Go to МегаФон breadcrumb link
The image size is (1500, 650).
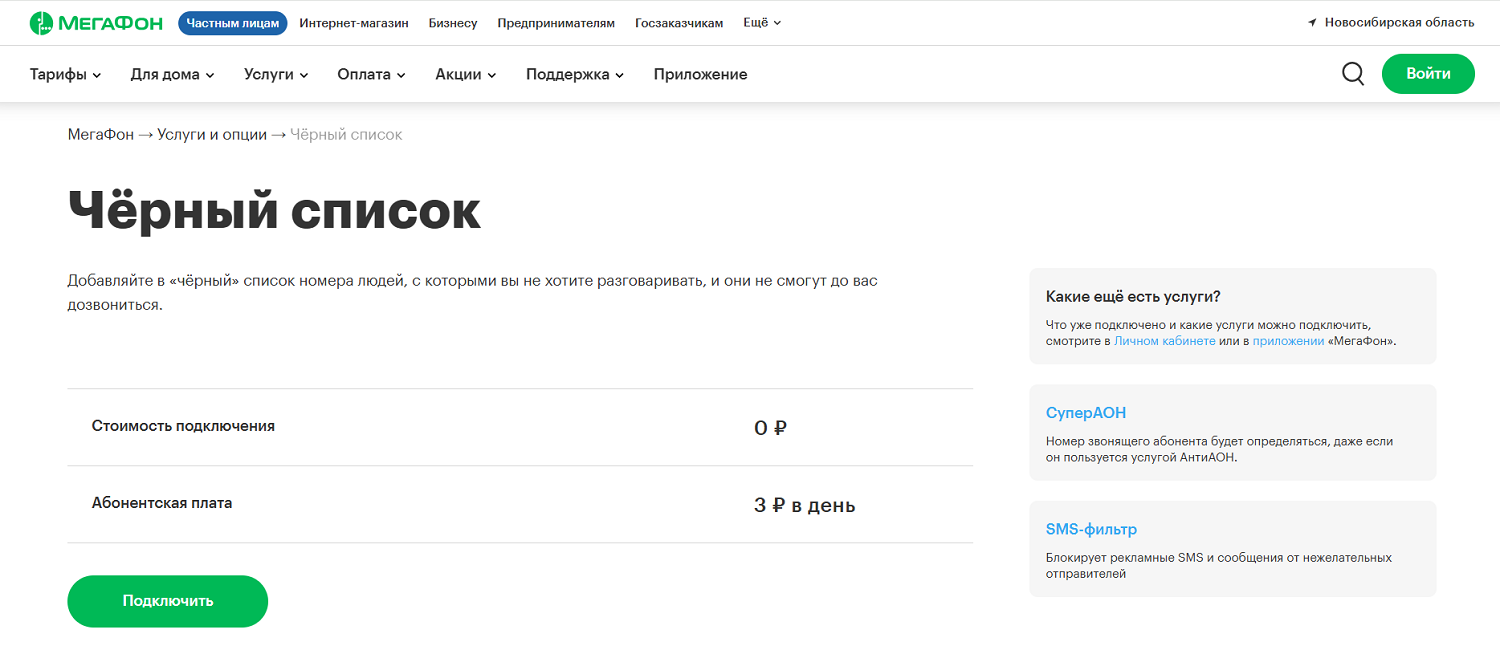[x=100, y=134]
